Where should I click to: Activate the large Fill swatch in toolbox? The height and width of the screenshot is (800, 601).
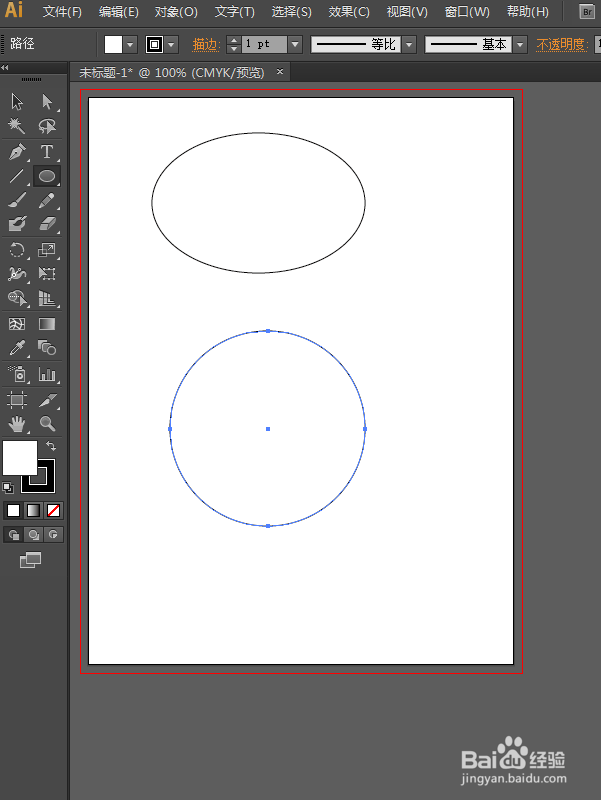20,458
